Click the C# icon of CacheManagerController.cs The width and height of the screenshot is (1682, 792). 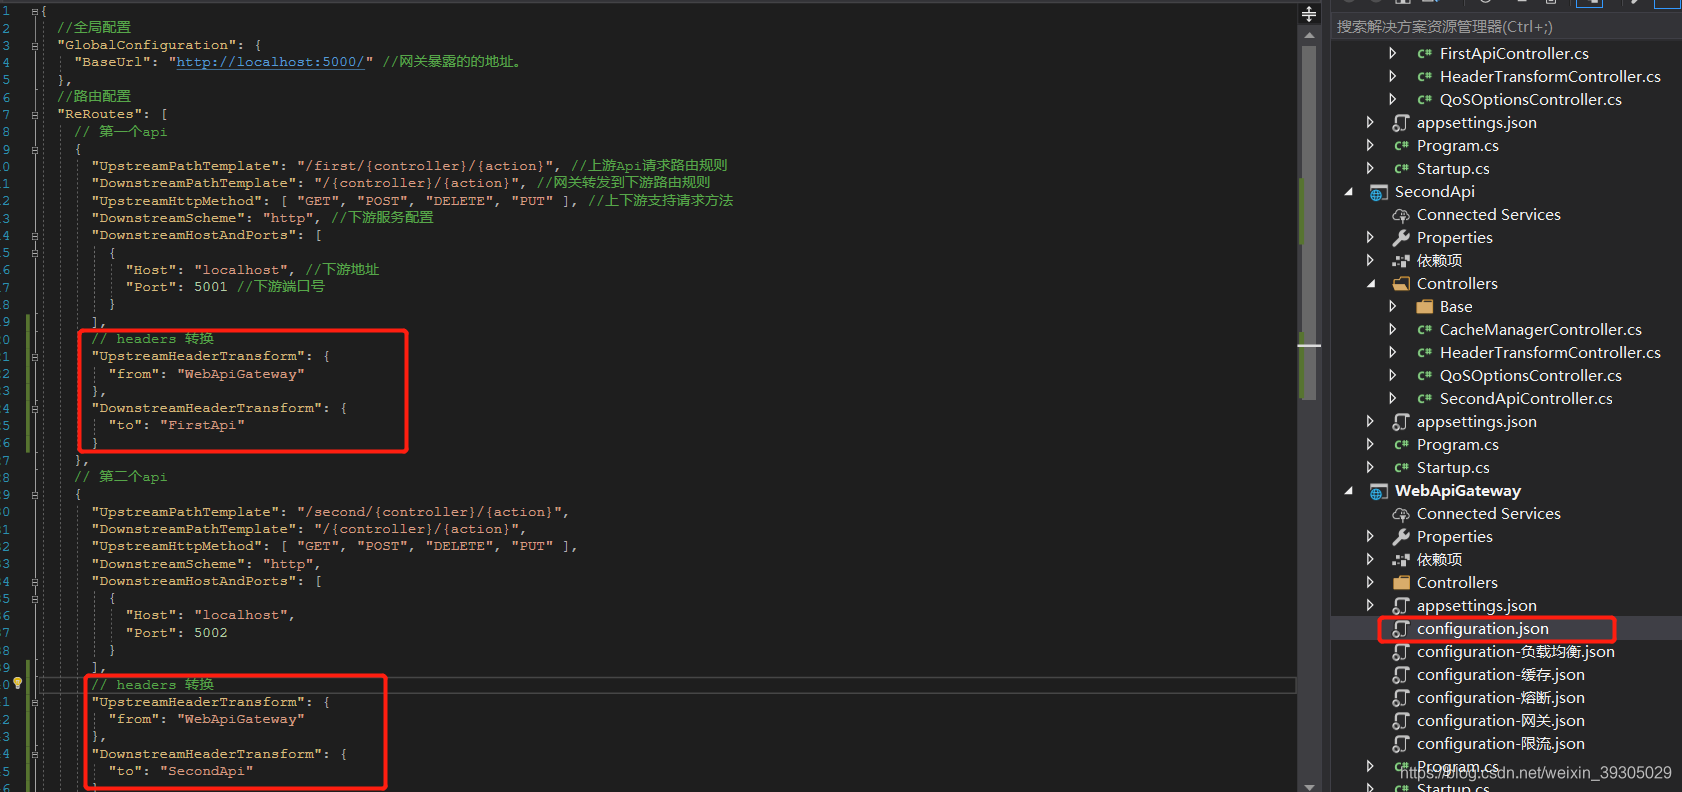(1424, 330)
